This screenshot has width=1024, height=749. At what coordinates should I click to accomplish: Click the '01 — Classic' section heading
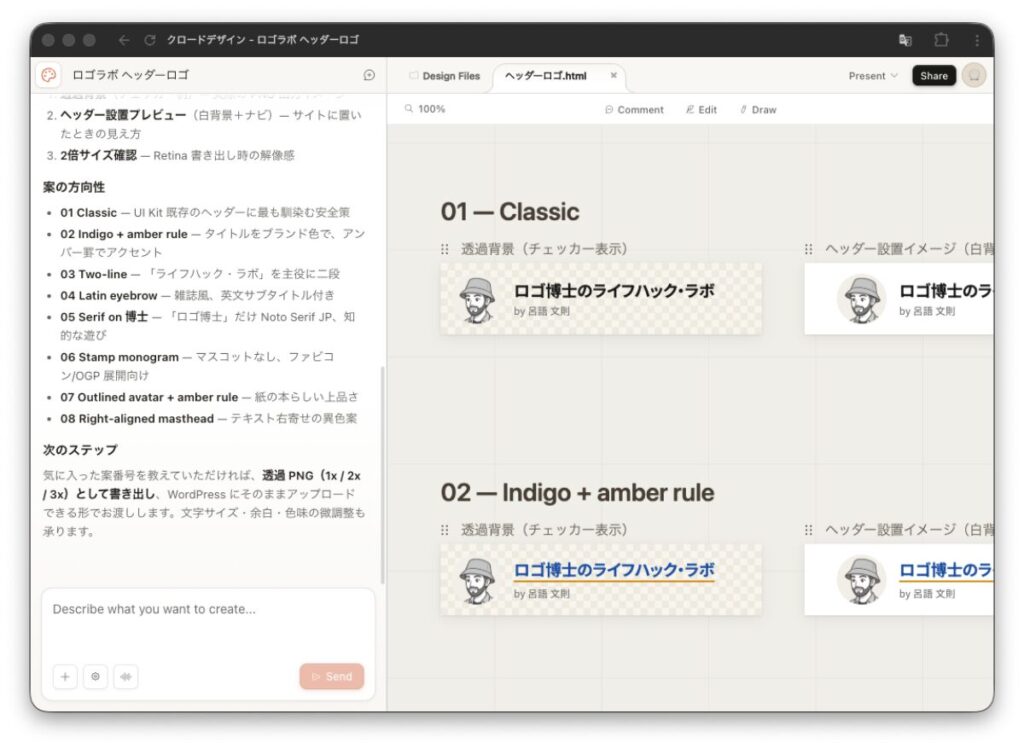(x=509, y=212)
